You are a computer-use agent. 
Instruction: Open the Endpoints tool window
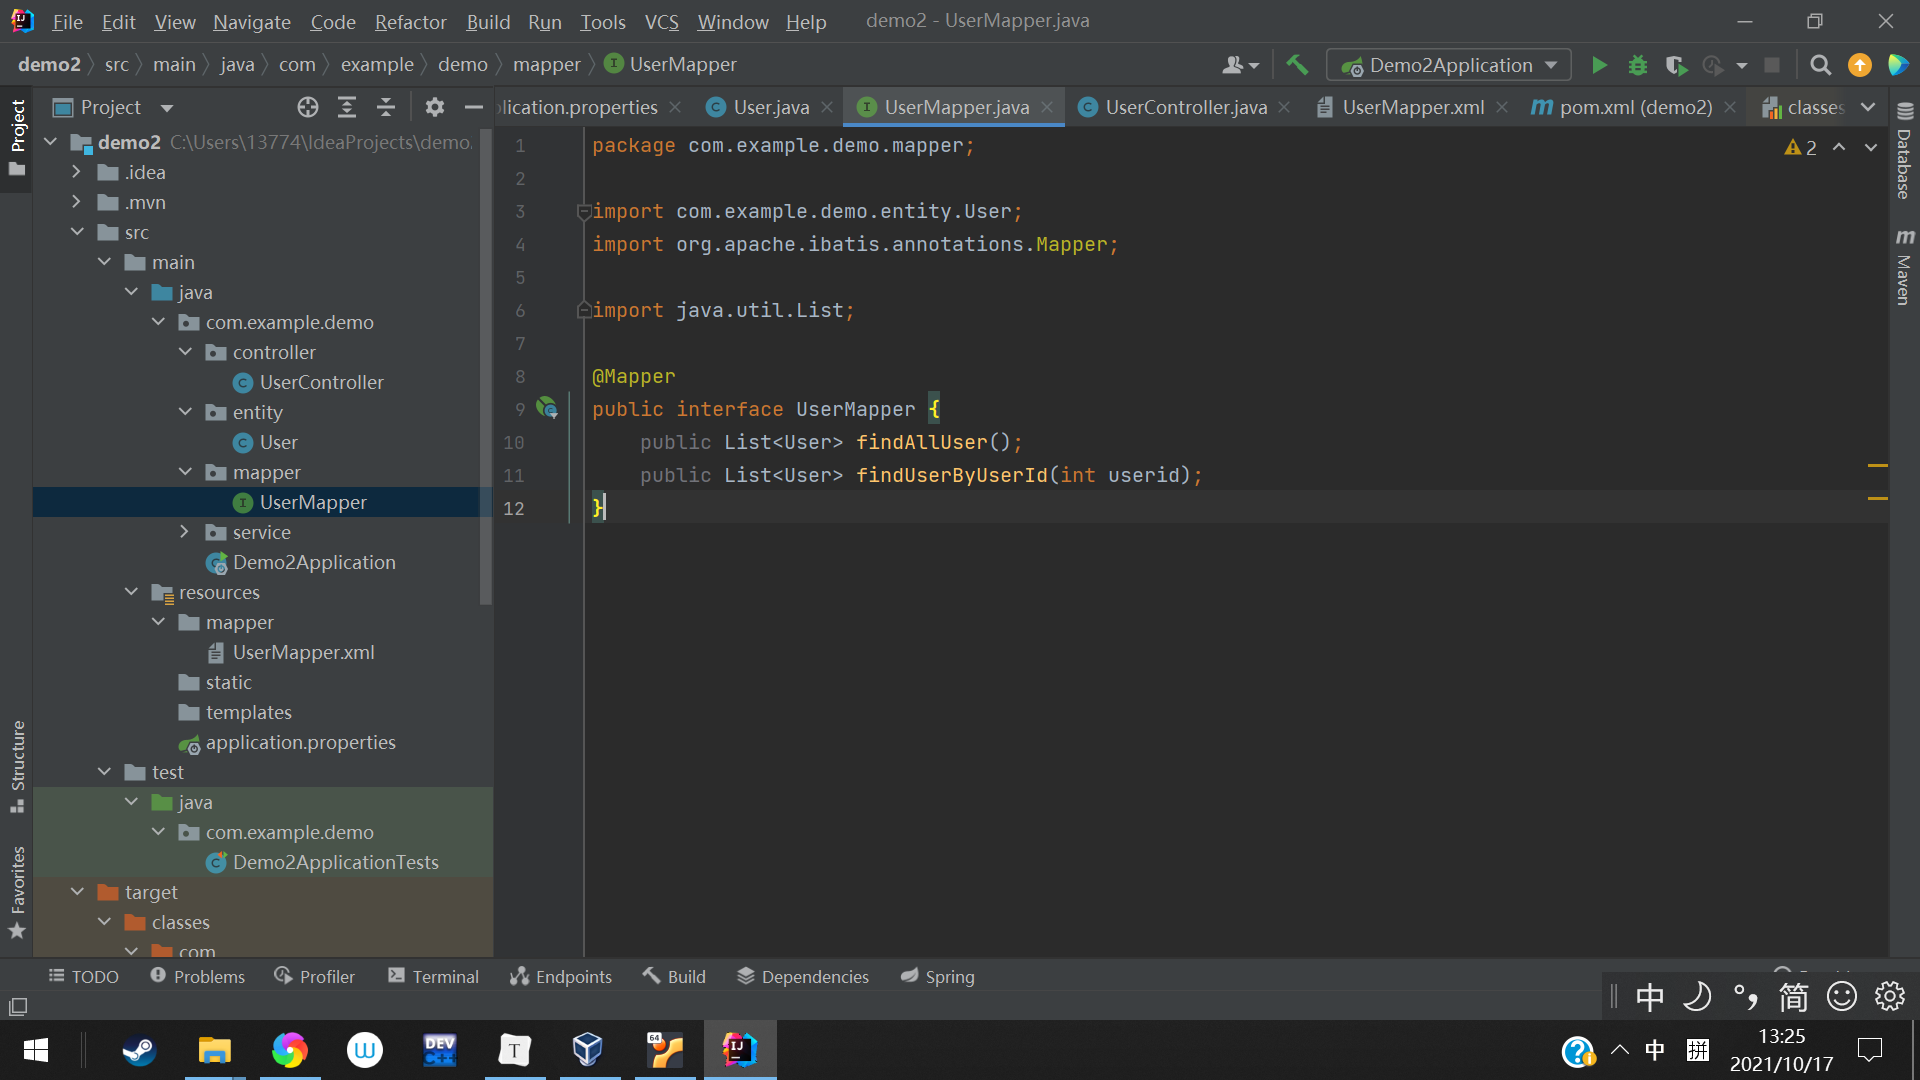click(561, 977)
